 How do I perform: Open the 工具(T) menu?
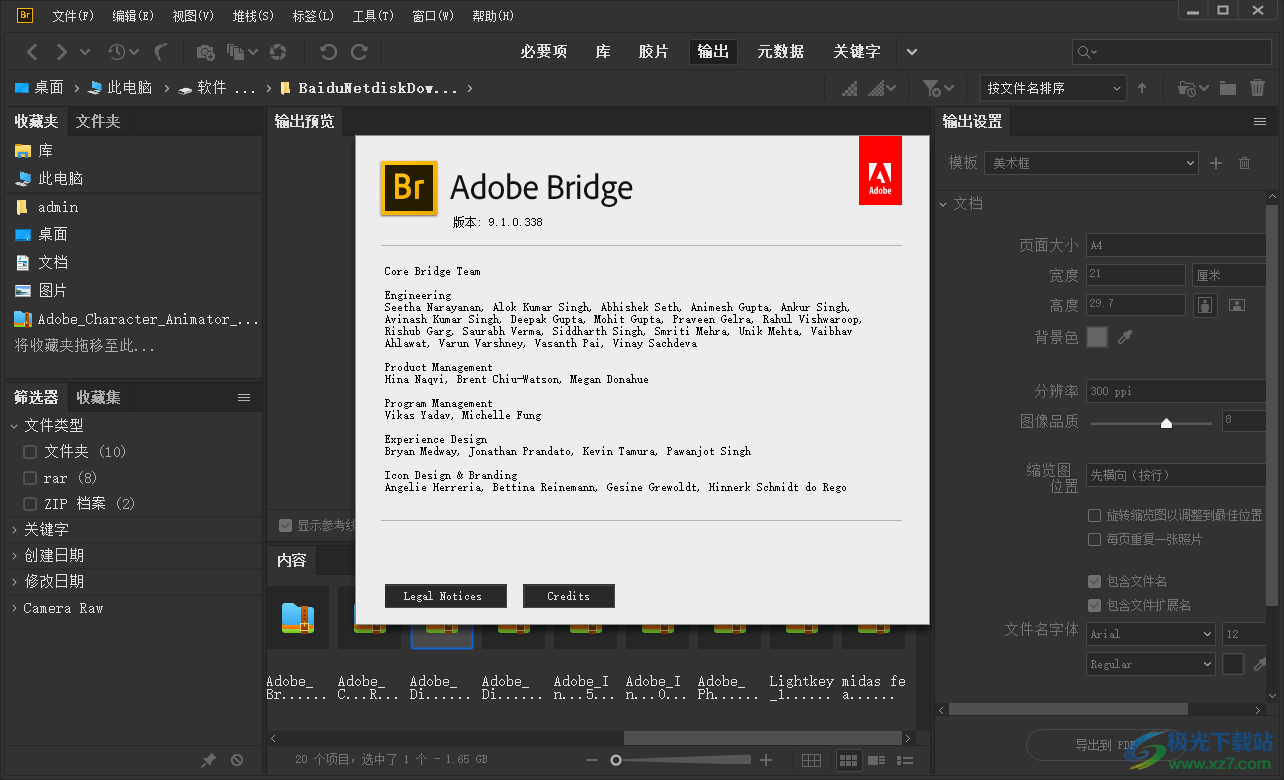(373, 16)
